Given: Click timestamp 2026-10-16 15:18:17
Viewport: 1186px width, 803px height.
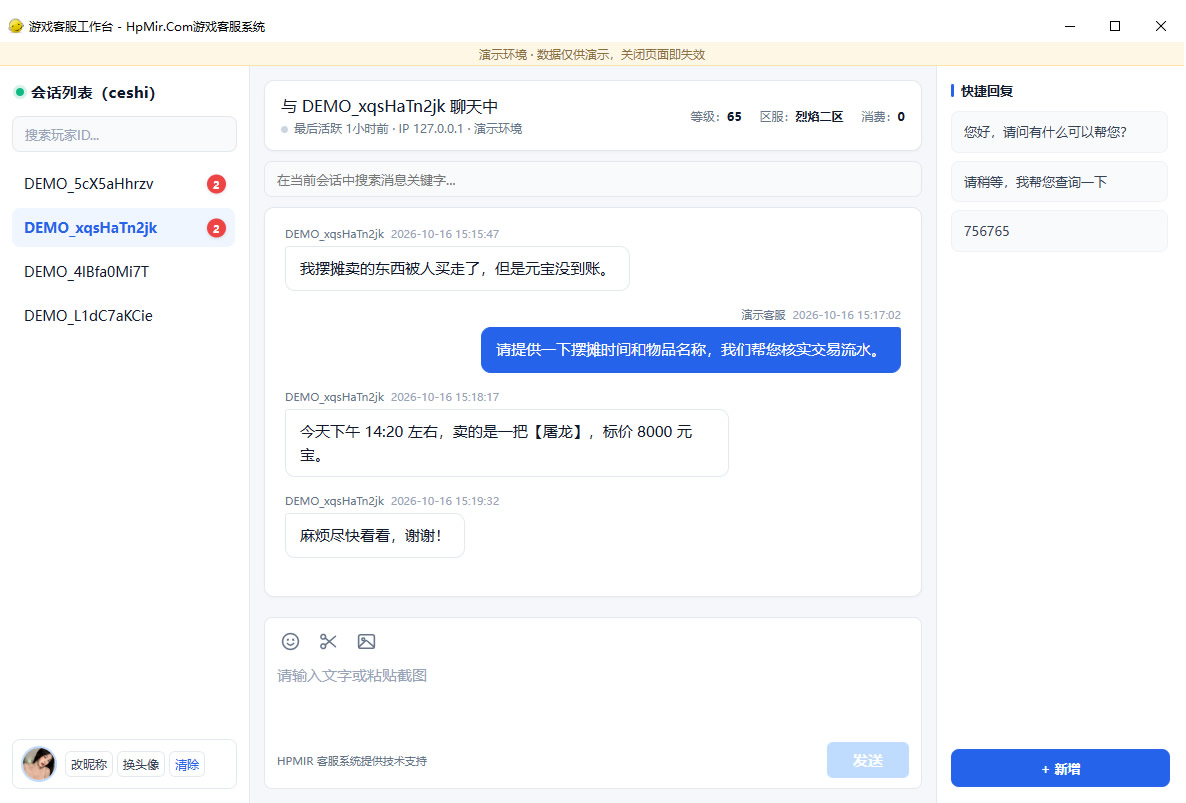Looking at the screenshot, I should point(445,397).
